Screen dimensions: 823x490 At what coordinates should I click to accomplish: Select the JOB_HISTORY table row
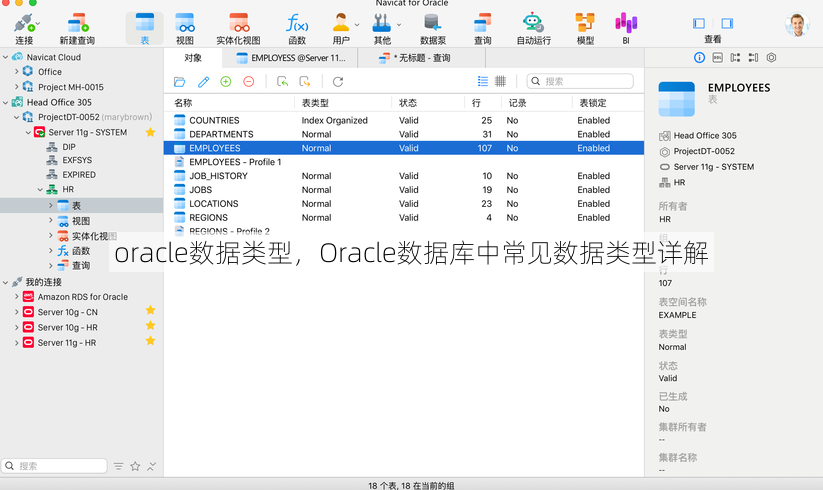coord(404,176)
